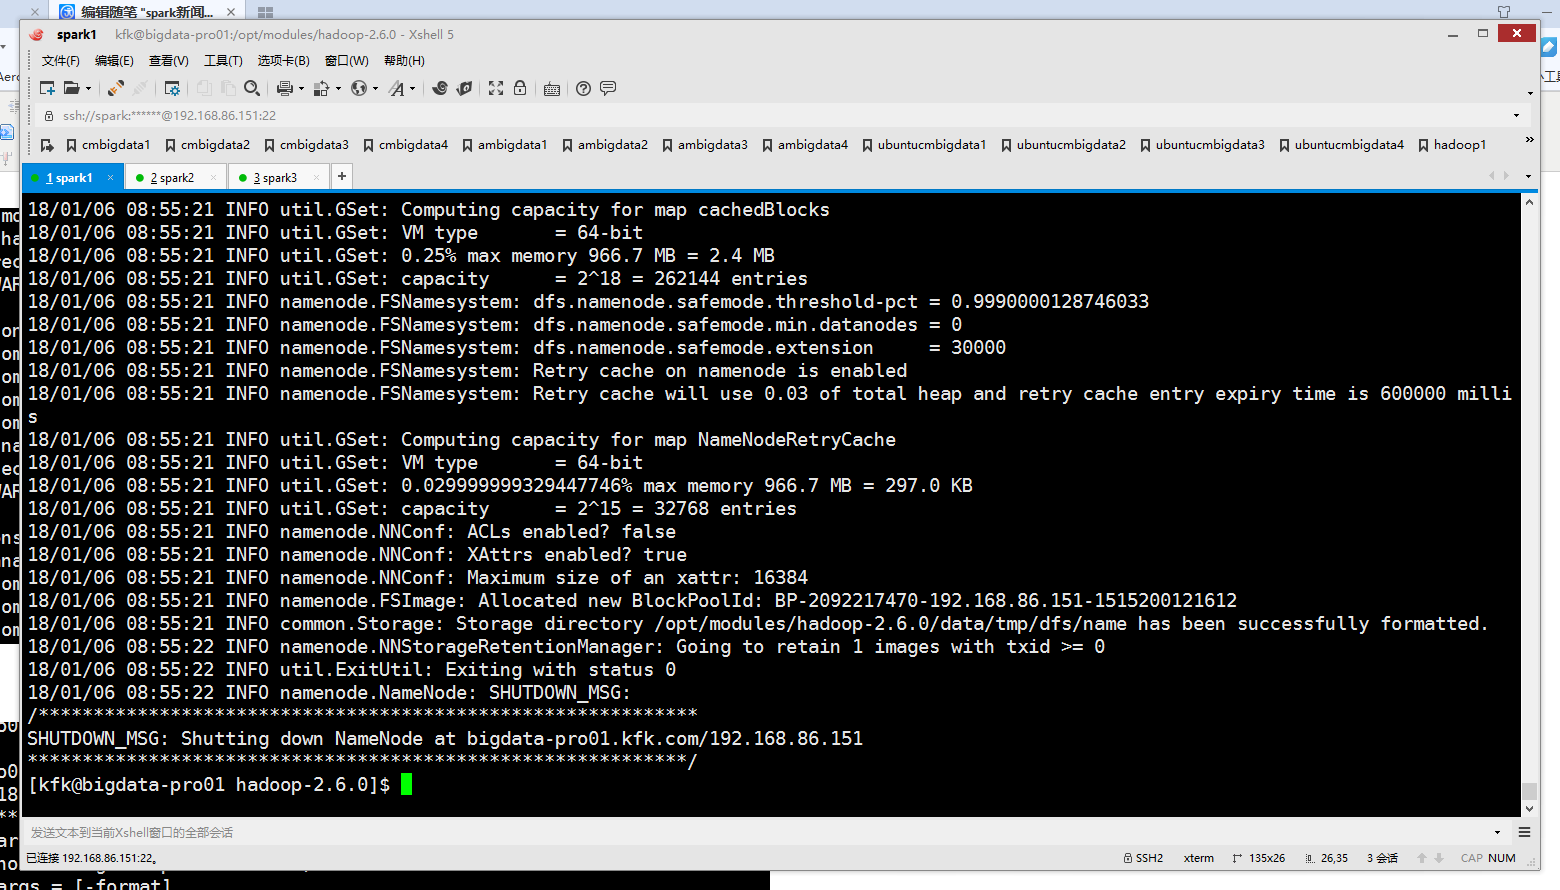This screenshot has height=890, width=1560.
Task: Click the Connect plug icon
Action: click(116, 88)
